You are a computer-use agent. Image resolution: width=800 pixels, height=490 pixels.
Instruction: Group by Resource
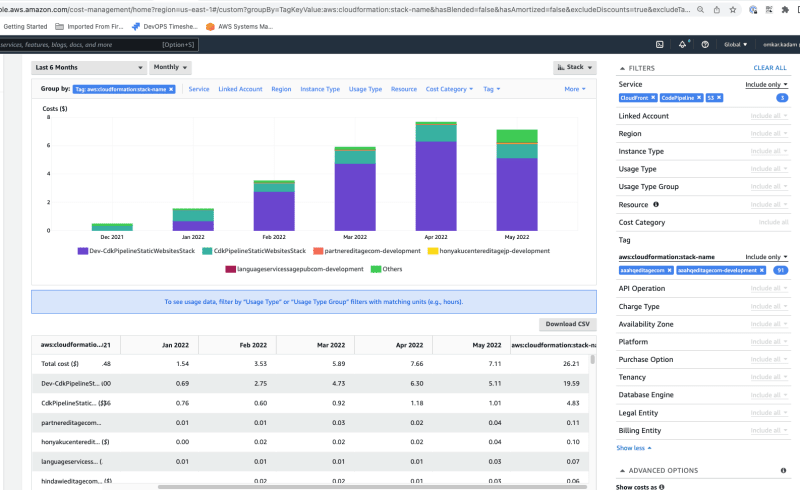(x=404, y=89)
